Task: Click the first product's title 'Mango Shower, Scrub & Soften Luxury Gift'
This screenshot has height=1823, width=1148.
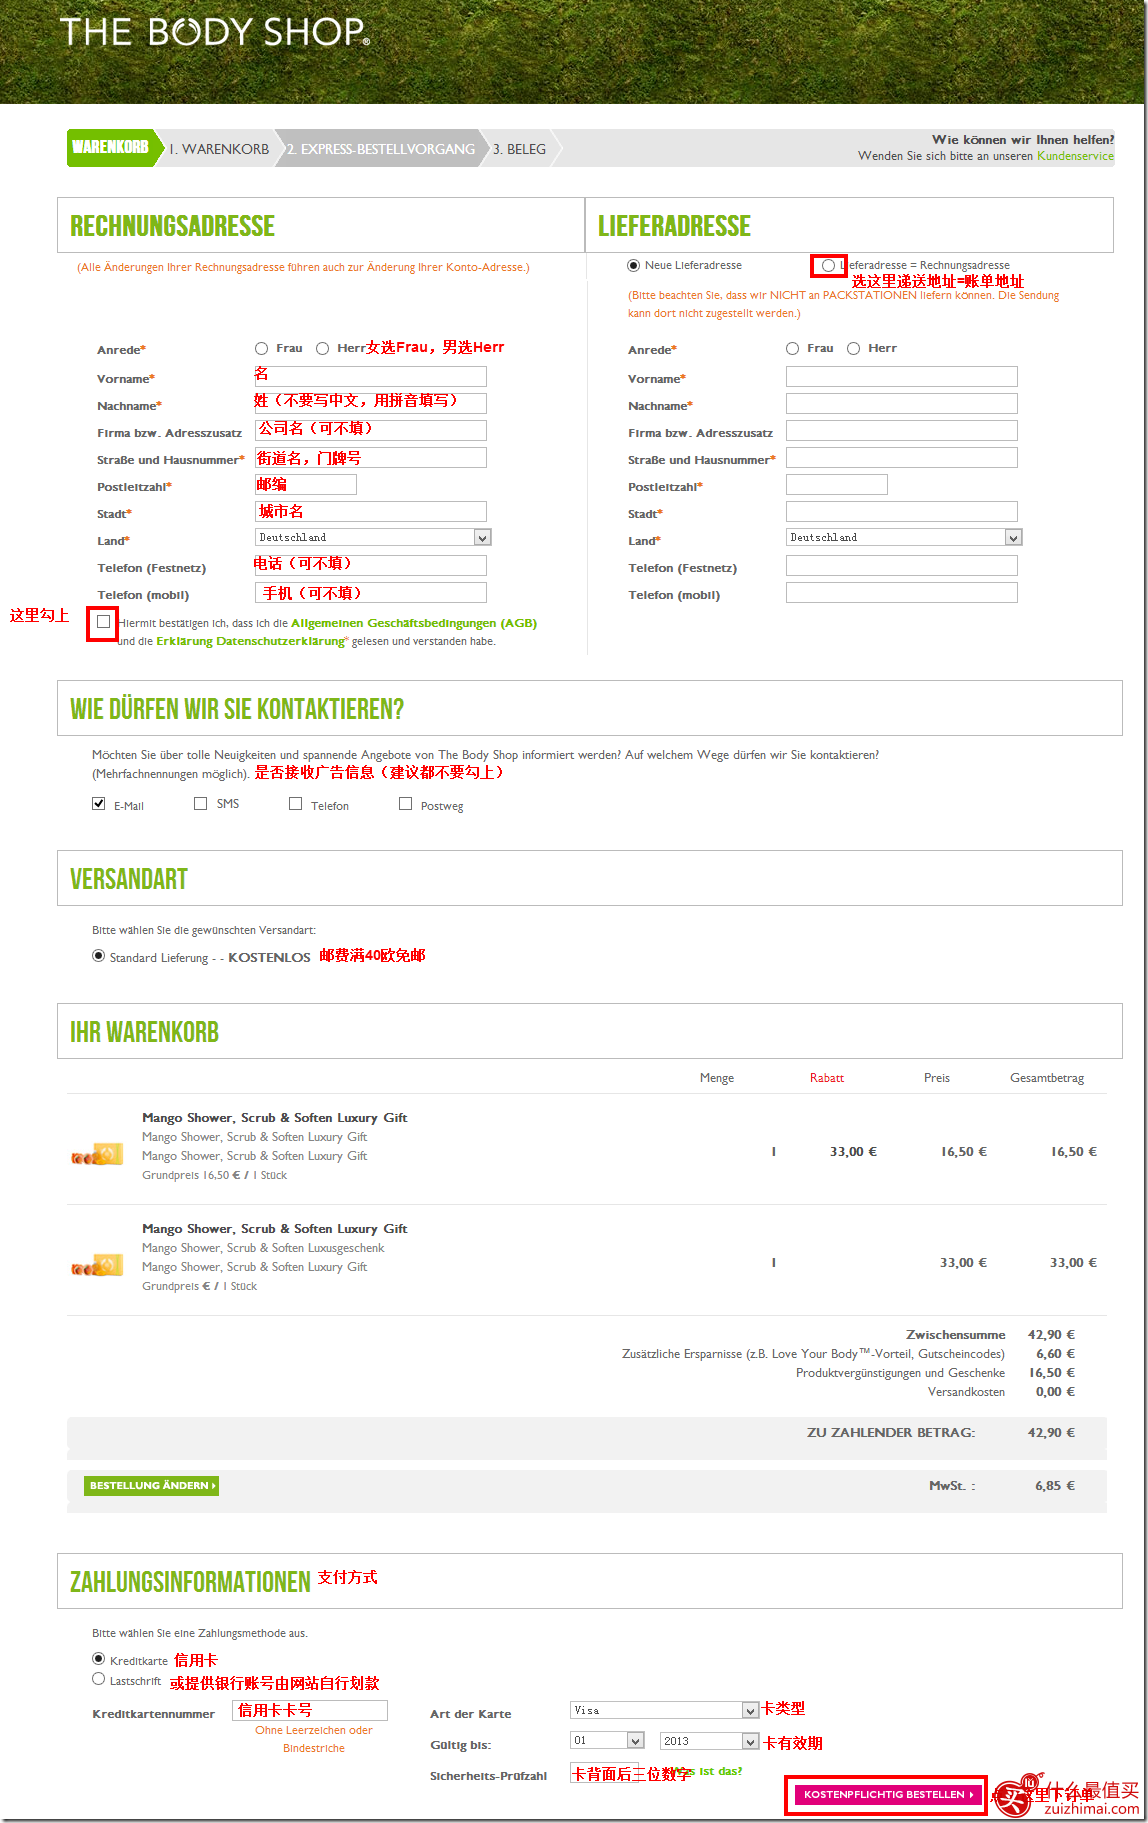Action: point(275,1118)
